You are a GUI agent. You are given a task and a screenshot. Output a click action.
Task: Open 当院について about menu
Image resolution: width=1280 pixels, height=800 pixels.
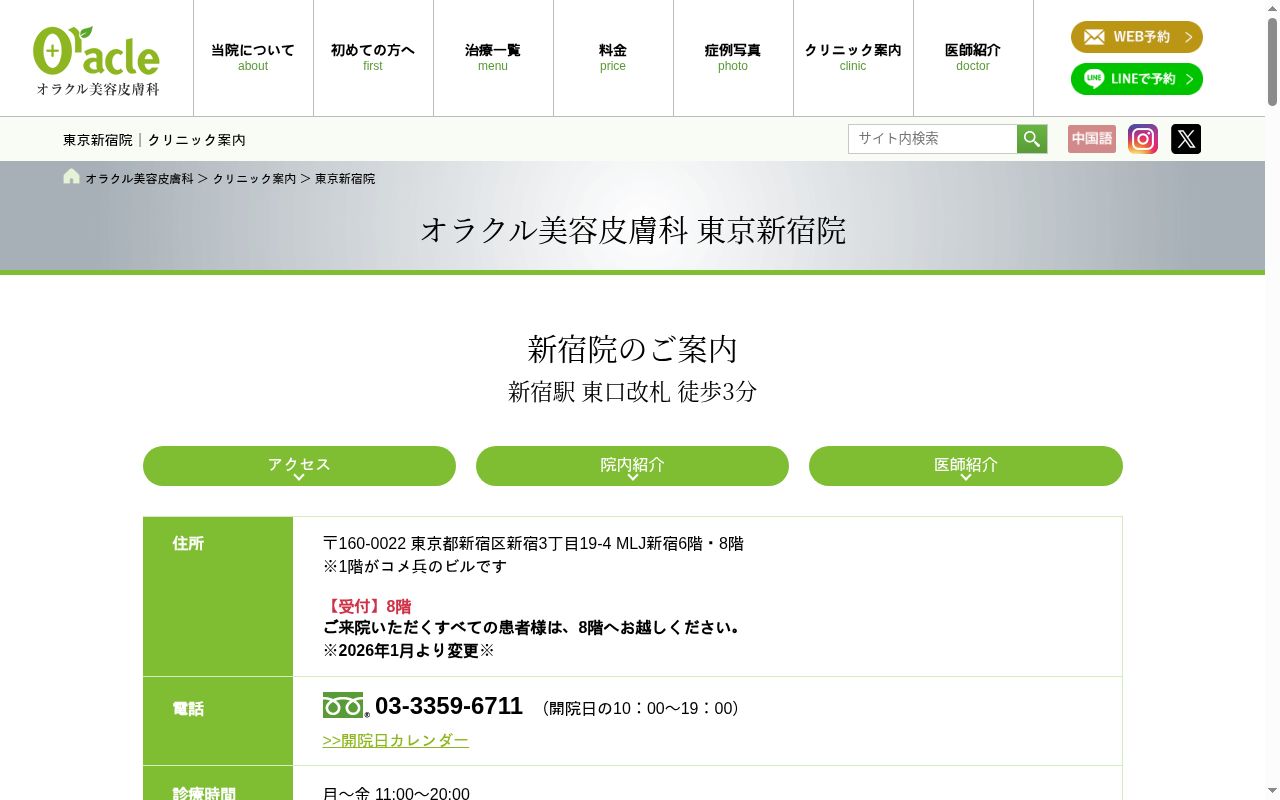click(253, 58)
